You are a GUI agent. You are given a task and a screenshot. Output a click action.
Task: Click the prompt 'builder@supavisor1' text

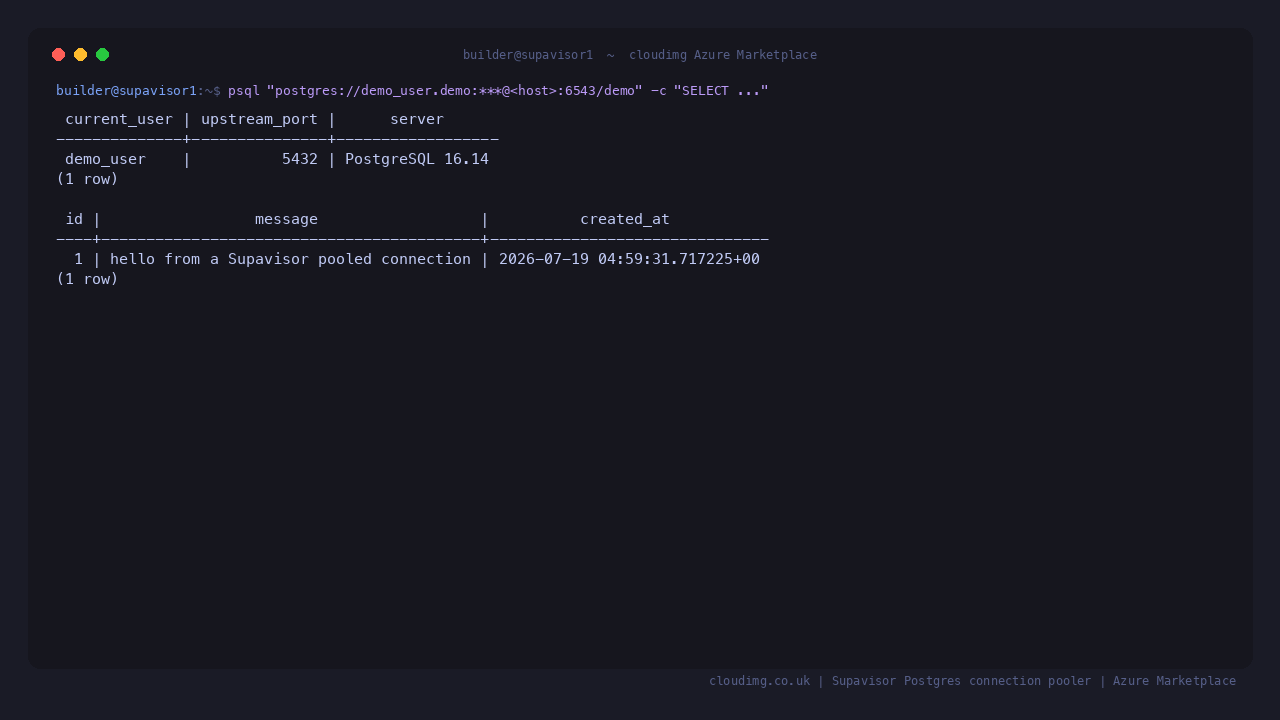tap(126, 91)
